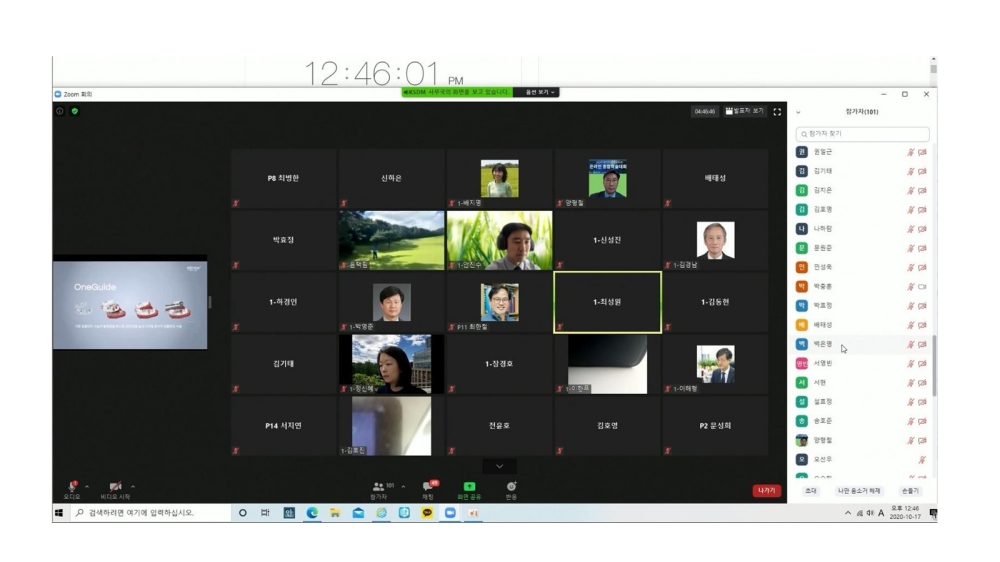This screenshot has width=1000, height=562.
Task: Switch to 발표자 보기 speaker view
Action: click(x=745, y=111)
